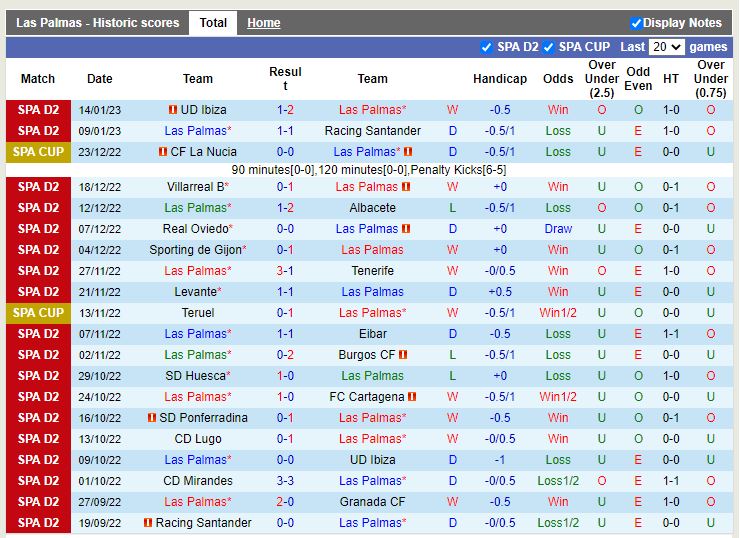Click the Date column header

(100, 78)
